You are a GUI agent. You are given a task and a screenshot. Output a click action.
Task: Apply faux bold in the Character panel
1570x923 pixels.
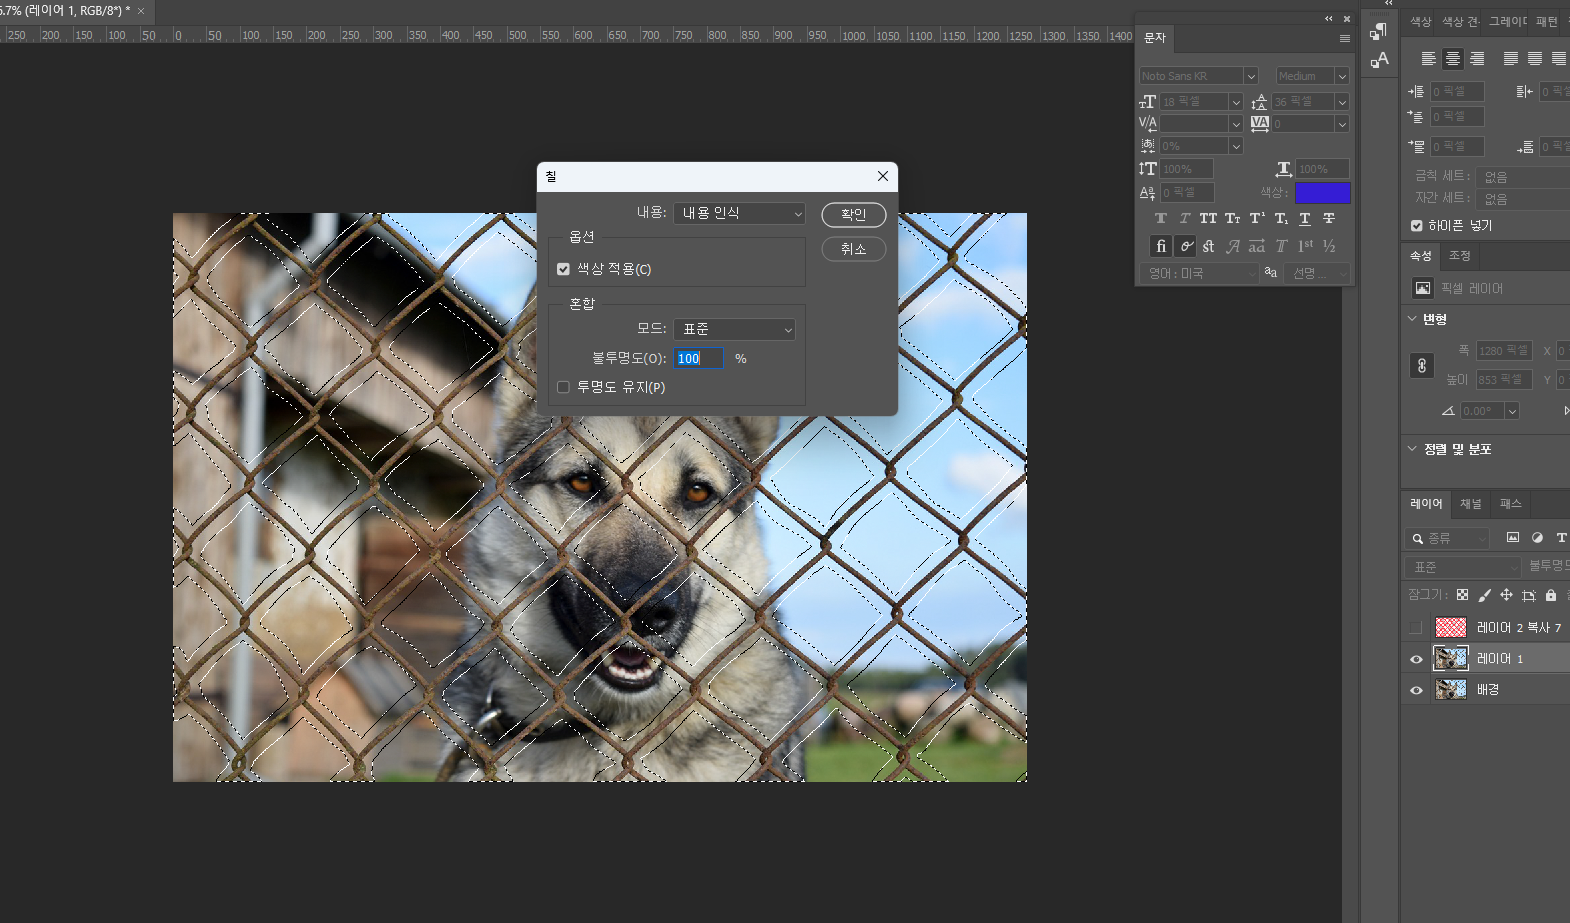(x=1161, y=218)
